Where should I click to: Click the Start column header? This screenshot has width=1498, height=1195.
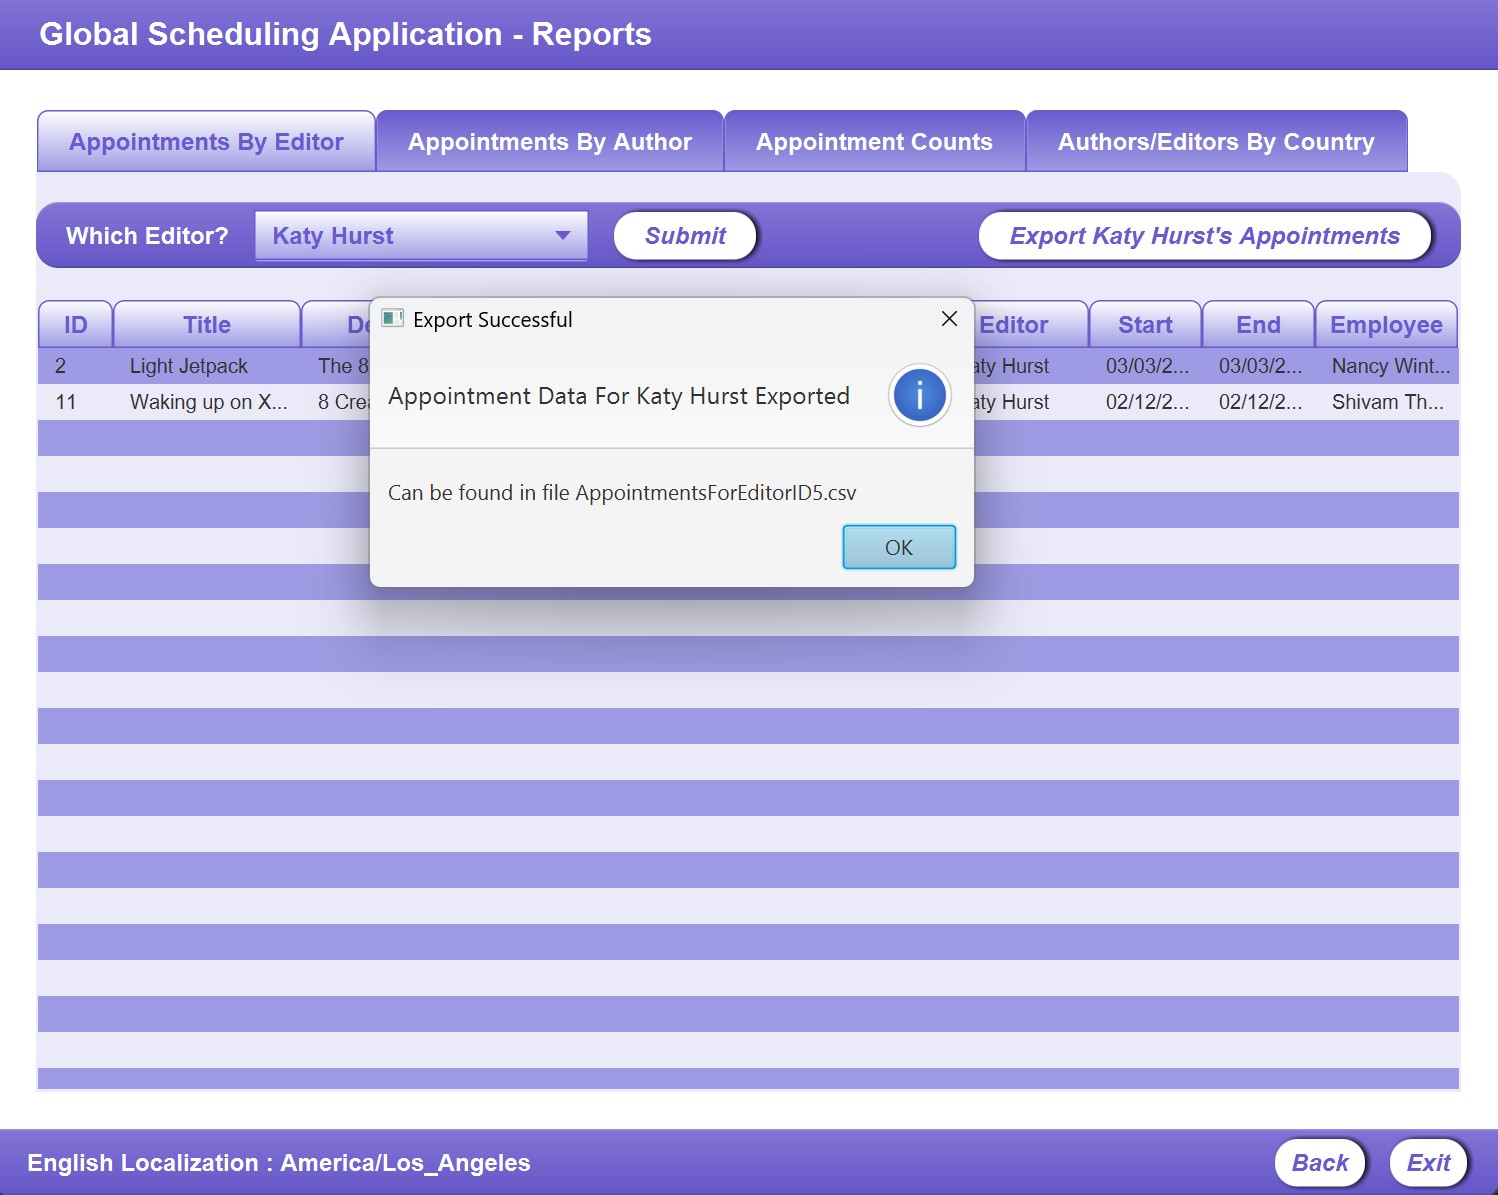pos(1144,325)
